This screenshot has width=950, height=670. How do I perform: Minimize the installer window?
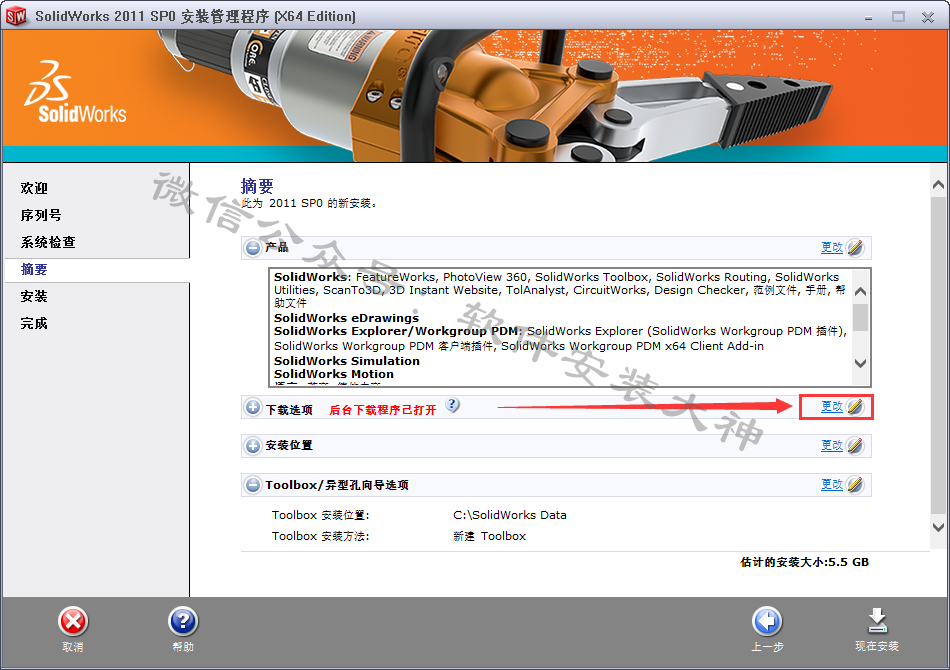(x=868, y=18)
